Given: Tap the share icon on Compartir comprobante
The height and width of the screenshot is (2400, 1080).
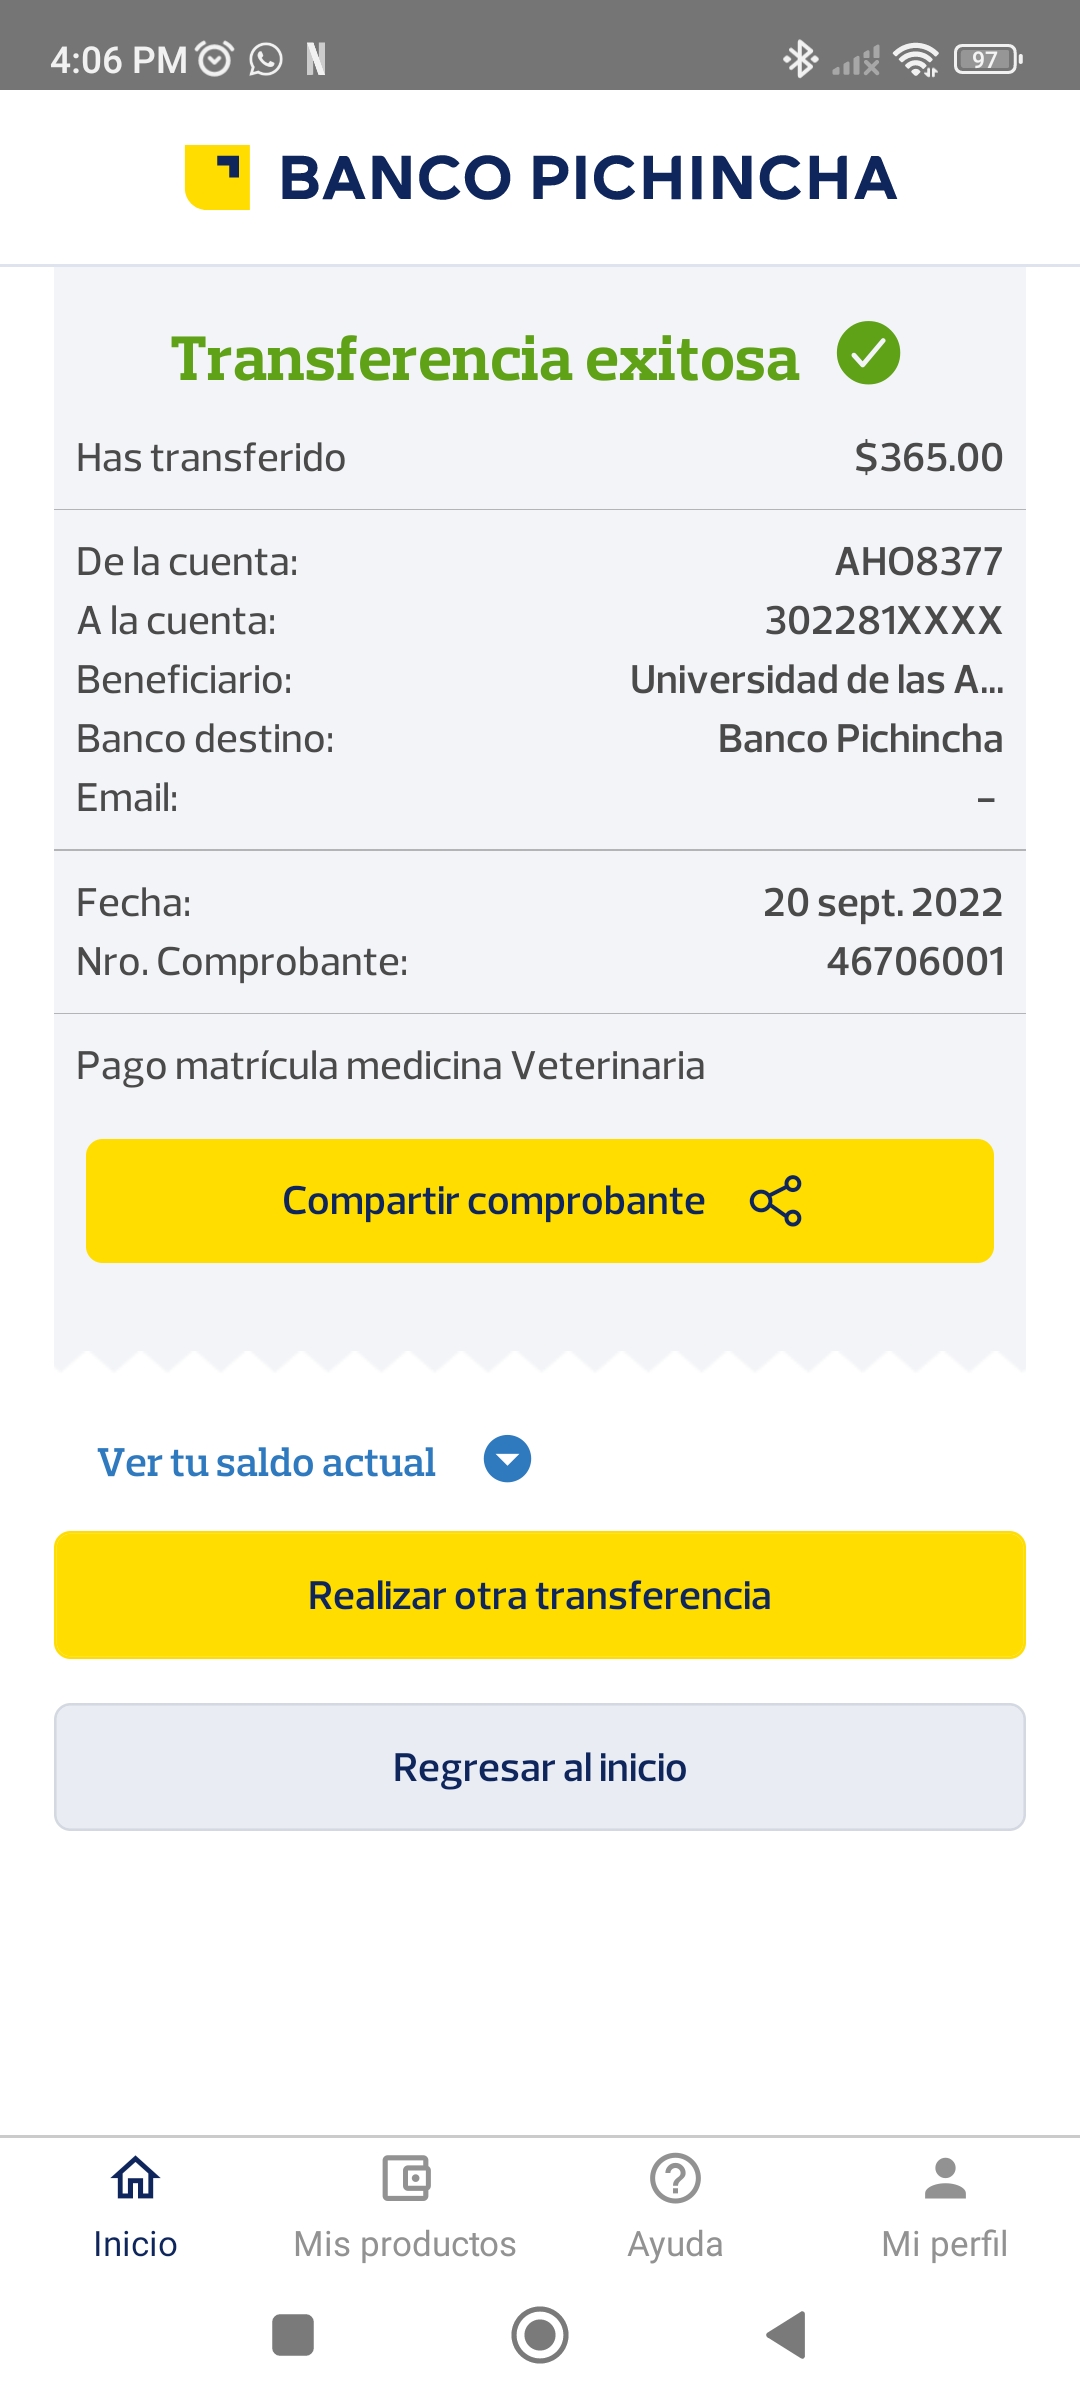Looking at the screenshot, I should point(776,1200).
